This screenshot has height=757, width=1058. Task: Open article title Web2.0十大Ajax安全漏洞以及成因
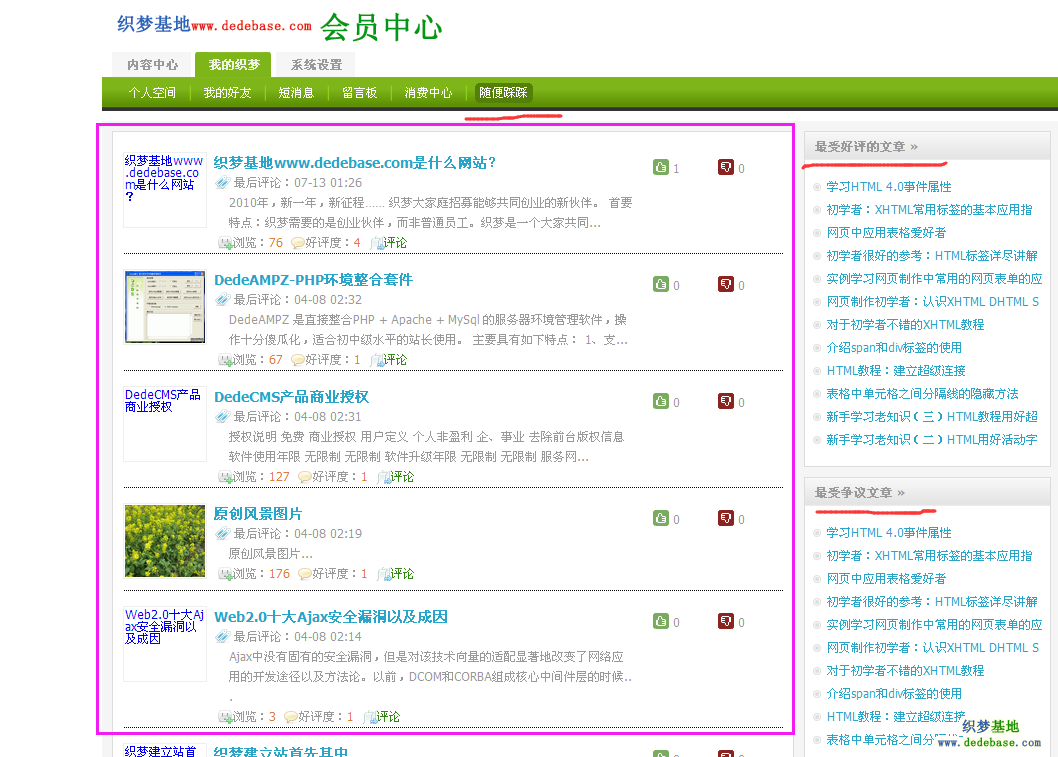click(331, 617)
